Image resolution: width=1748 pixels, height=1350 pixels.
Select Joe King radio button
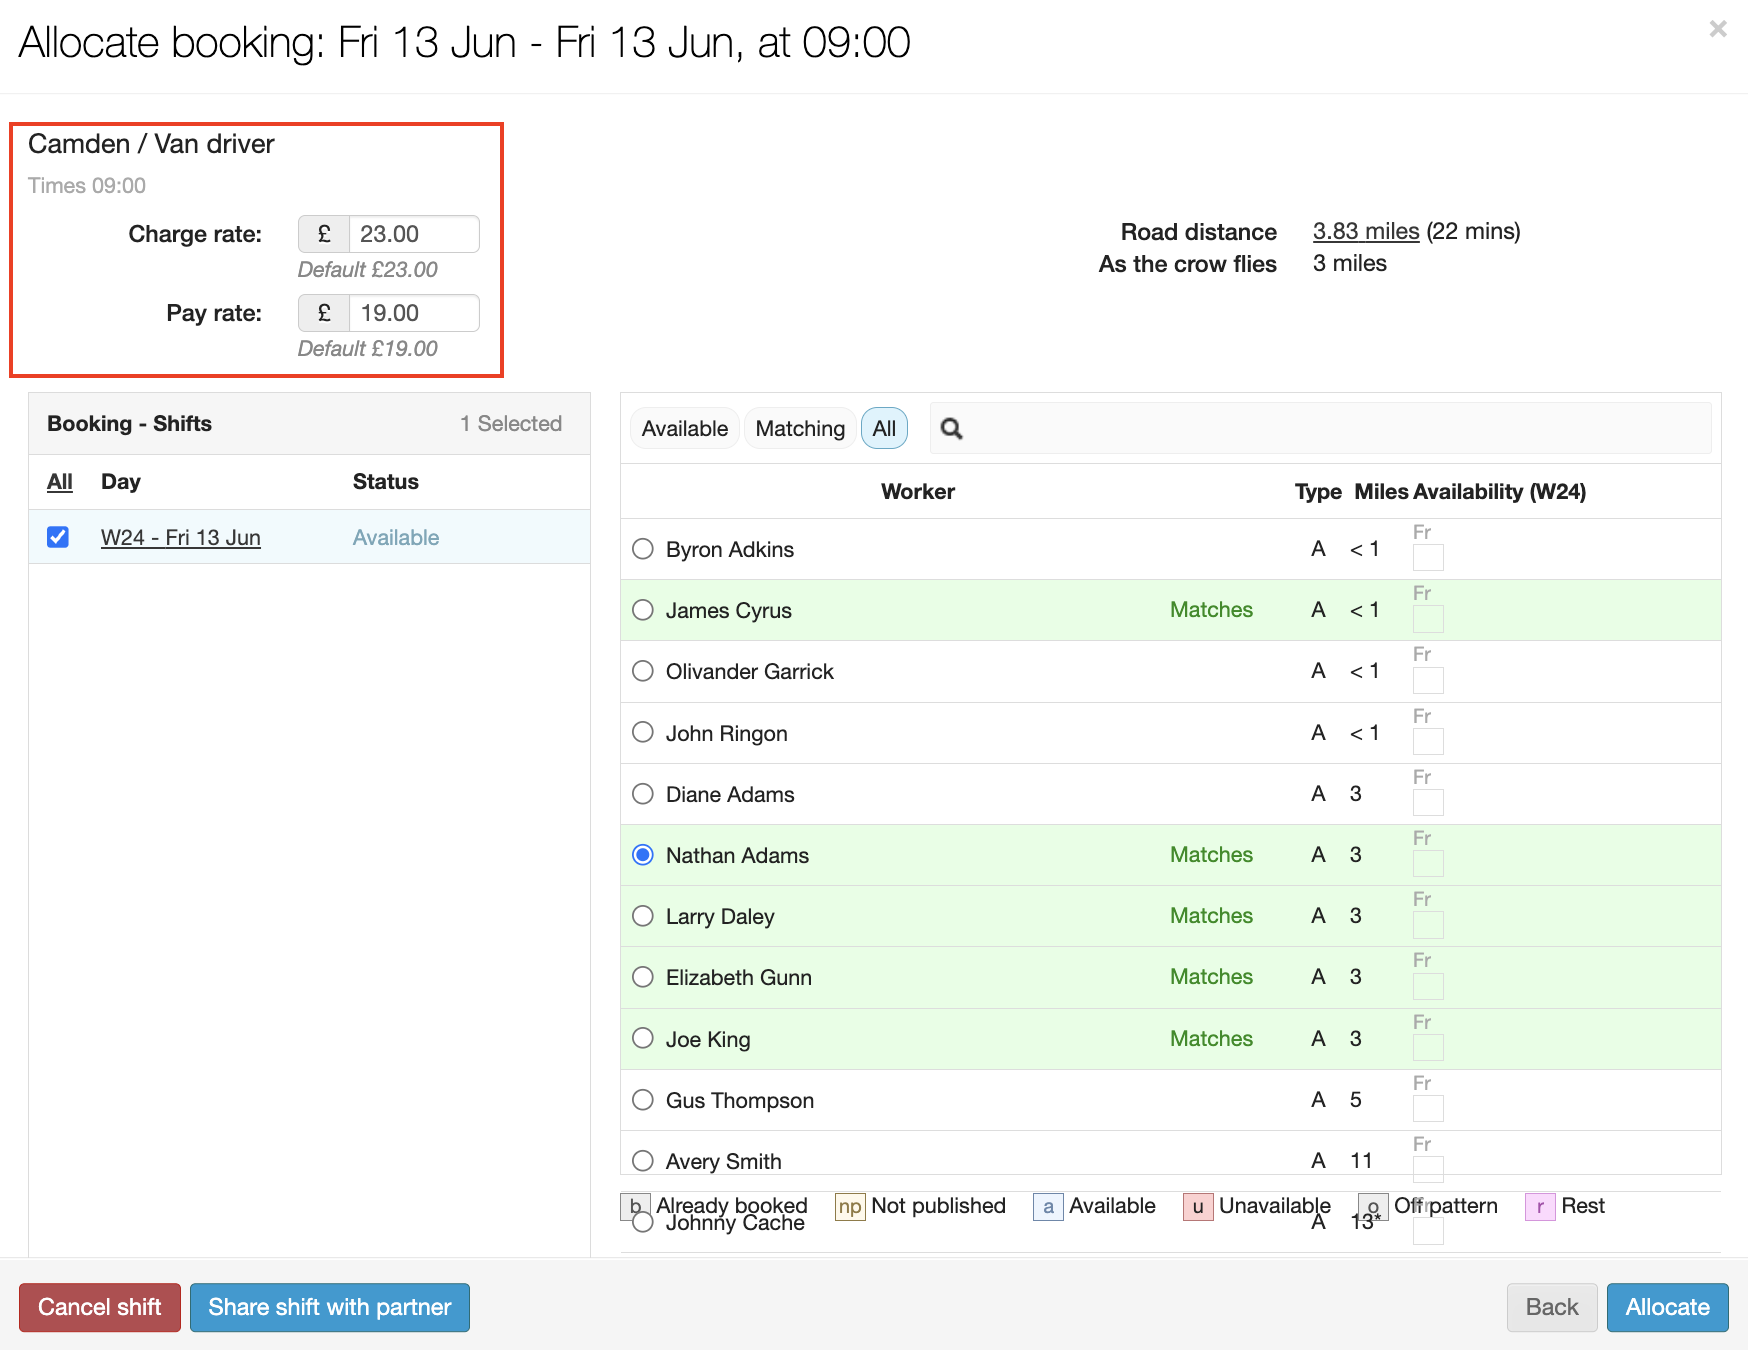click(643, 1038)
